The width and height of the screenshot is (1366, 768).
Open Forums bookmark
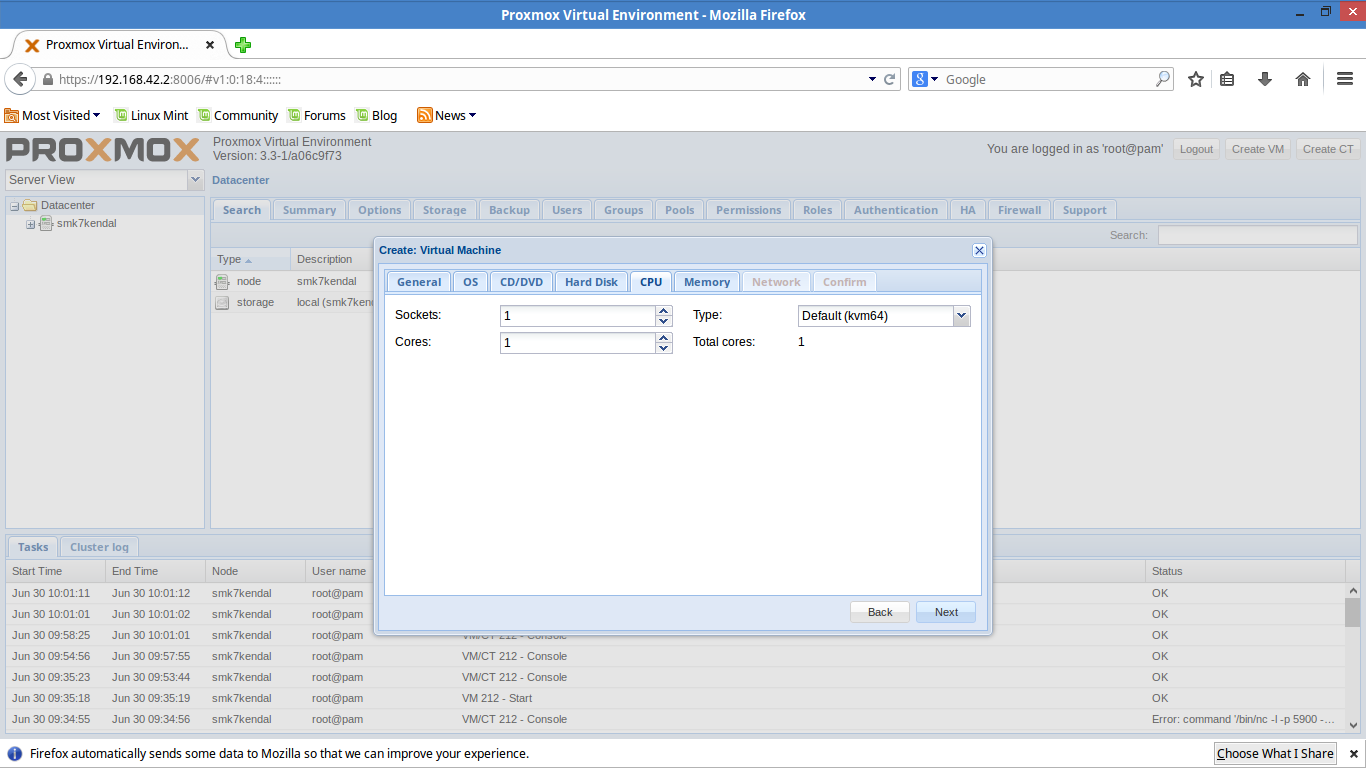click(x=316, y=115)
